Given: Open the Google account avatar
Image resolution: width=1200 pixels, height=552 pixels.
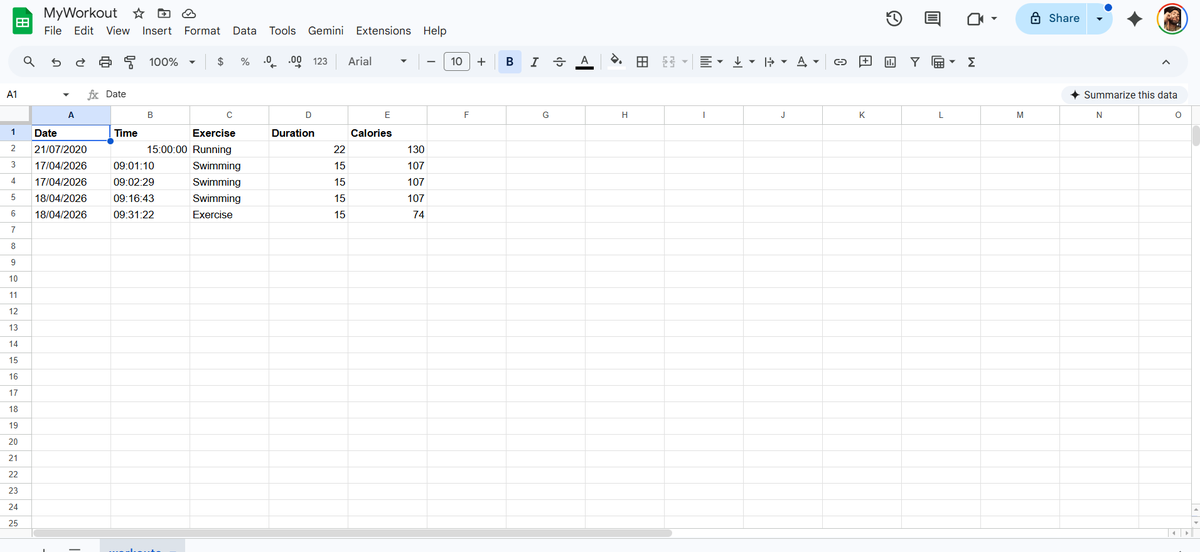Looking at the screenshot, I should (1173, 18).
